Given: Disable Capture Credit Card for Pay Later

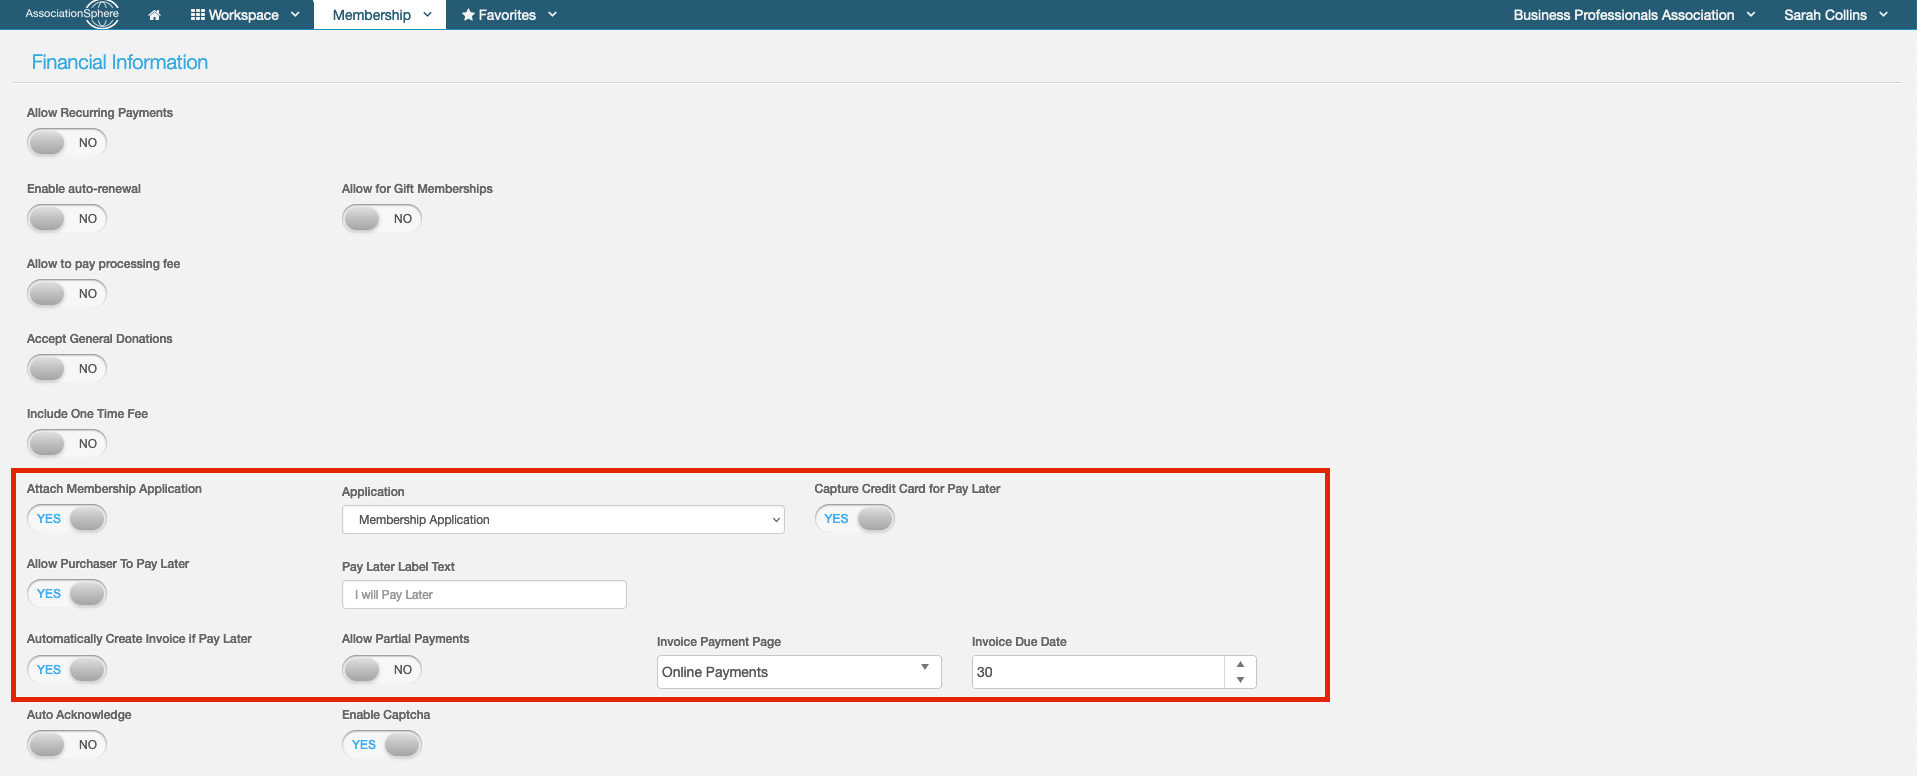Looking at the screenshot, I should 855,519.
